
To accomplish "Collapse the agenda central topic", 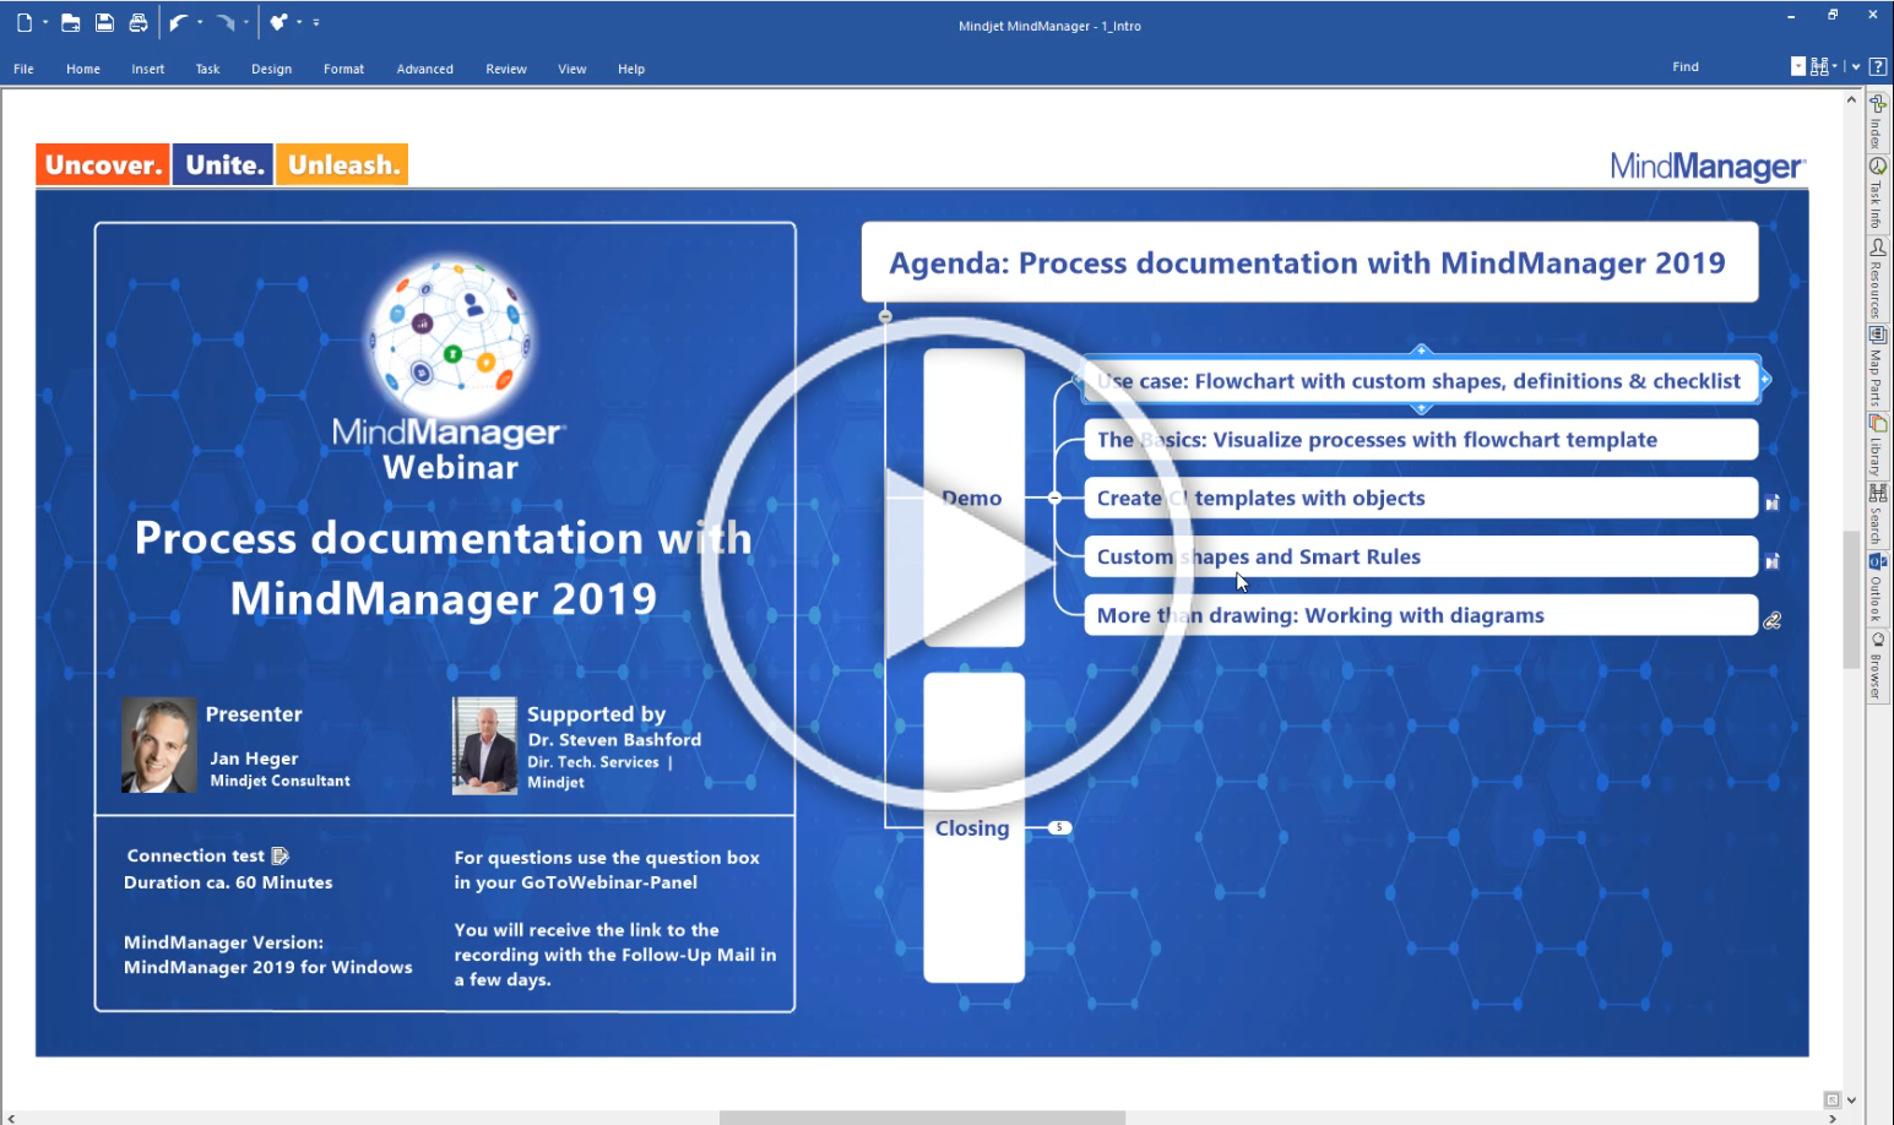I will (x=885, y=316).
